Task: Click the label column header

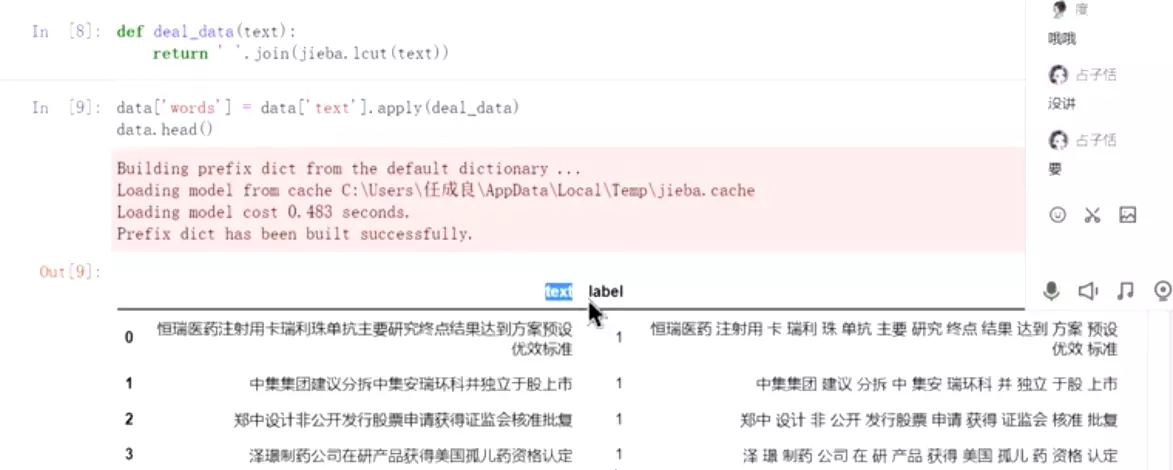Action: coord(607,291)
